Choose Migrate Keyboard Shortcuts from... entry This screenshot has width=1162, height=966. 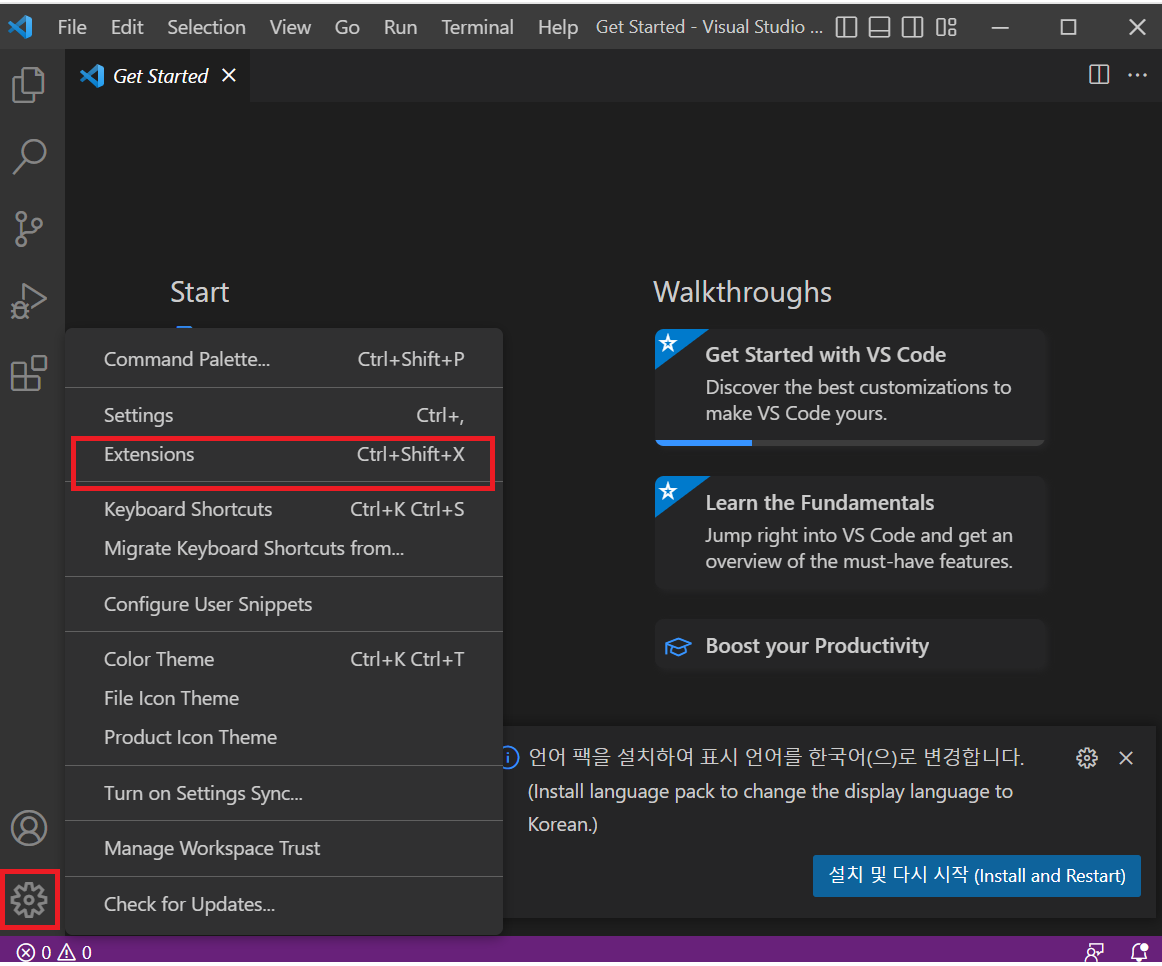click(x=284, y=548)
